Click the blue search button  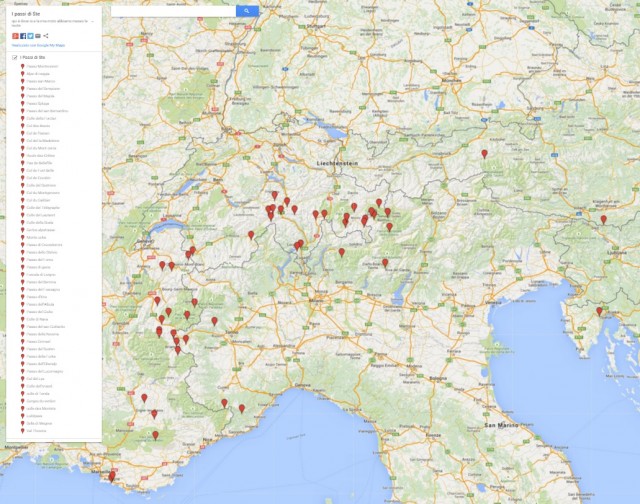click(247, 11)
